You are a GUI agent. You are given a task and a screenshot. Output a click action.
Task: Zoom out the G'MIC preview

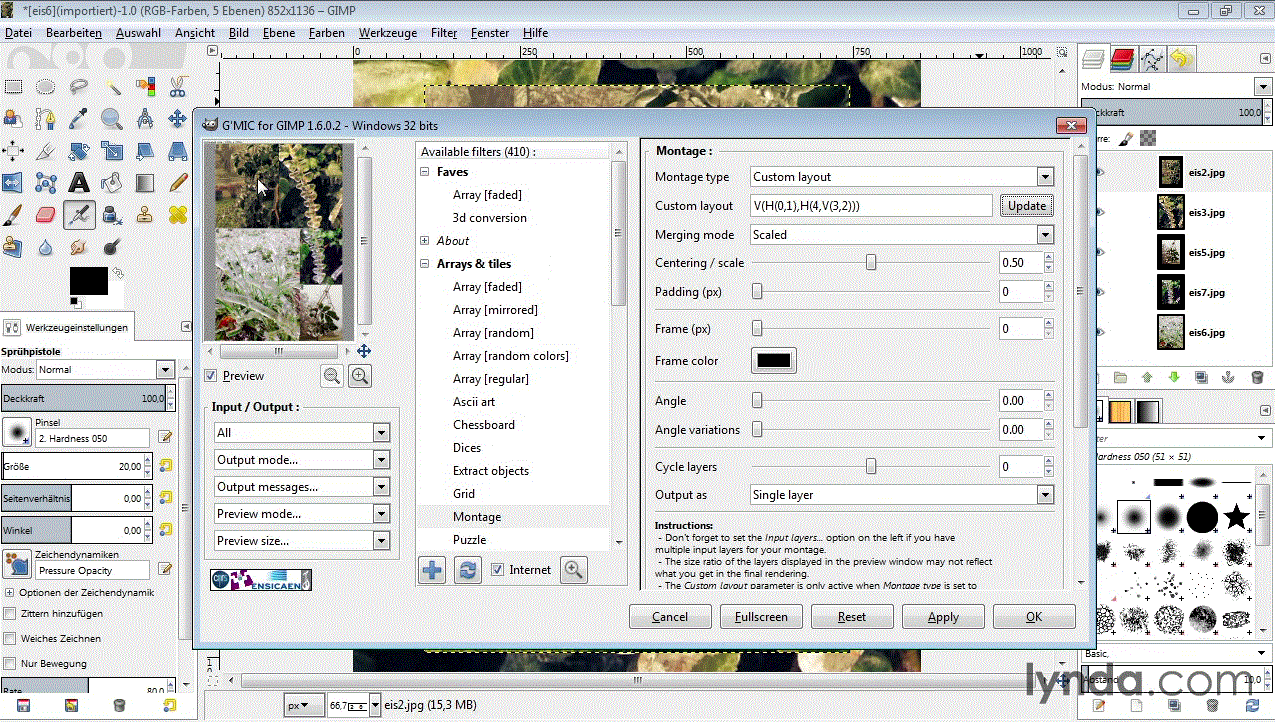point(332,376)
